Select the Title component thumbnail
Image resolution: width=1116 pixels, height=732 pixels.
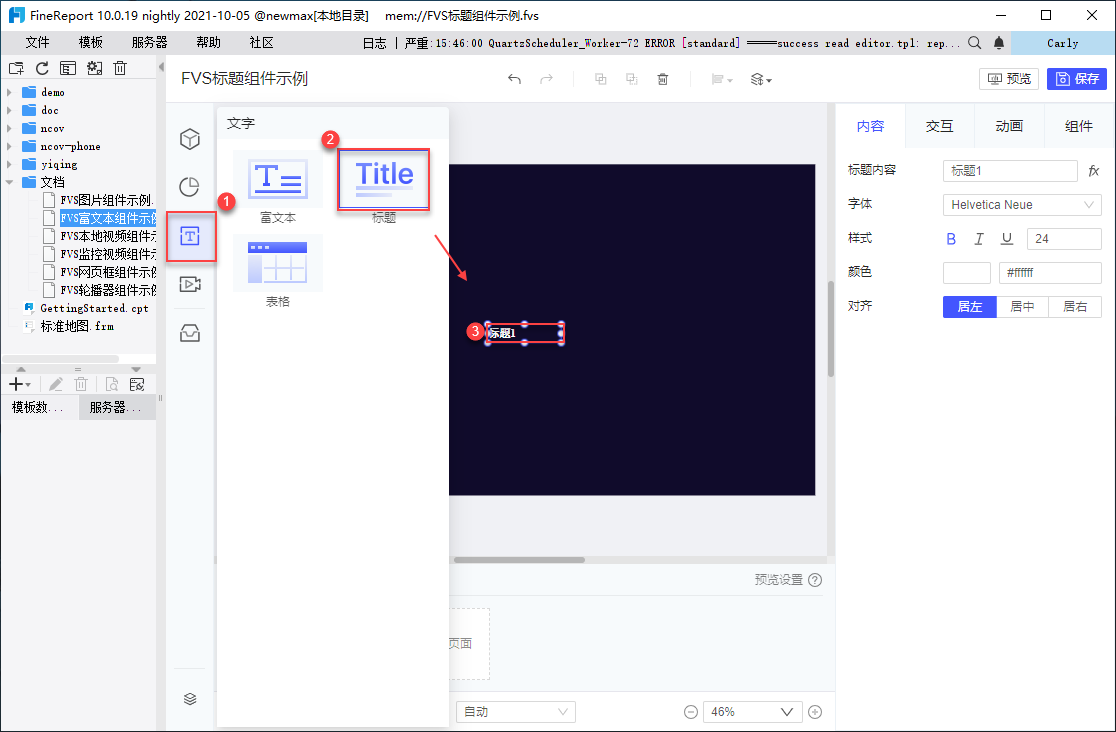[384, 179]
